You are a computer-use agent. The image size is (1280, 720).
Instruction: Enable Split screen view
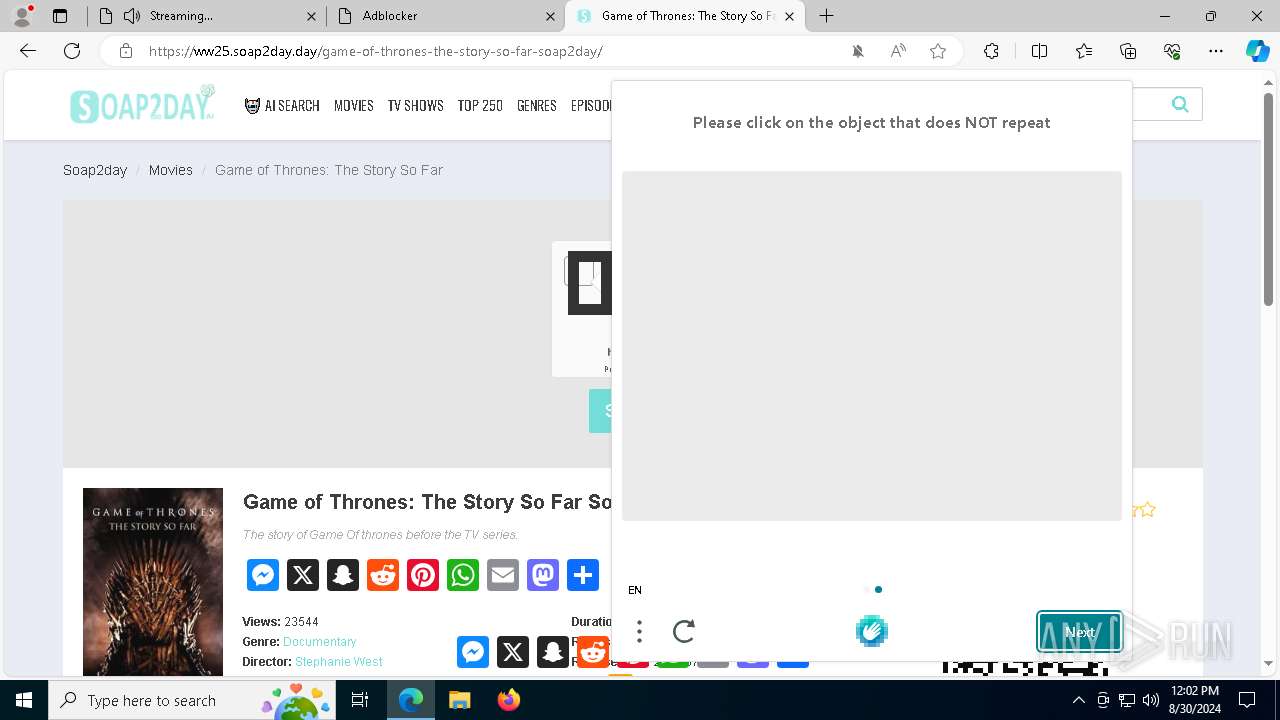(1039, 51)
